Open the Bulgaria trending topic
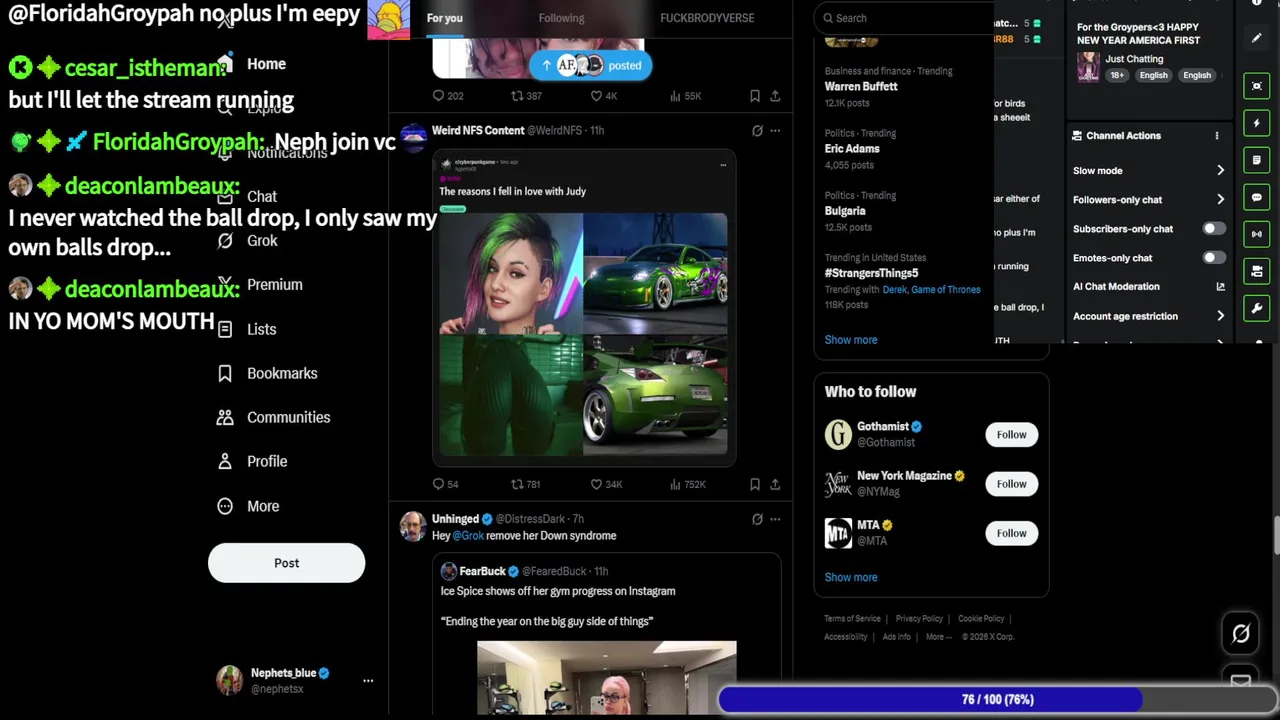This screenshot has height=720, width=1280. pyautogui.click(x=845, y=211)
